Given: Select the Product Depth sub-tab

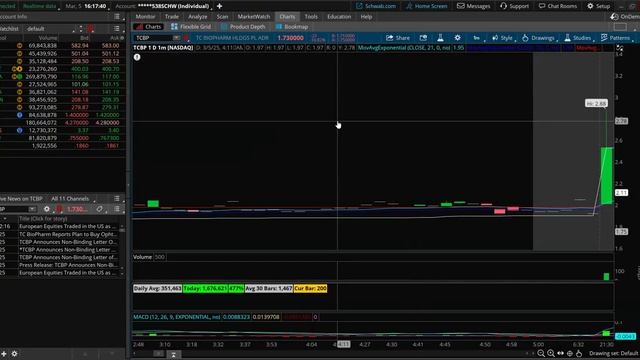Looking at the screenshot, I should [243, 27].
